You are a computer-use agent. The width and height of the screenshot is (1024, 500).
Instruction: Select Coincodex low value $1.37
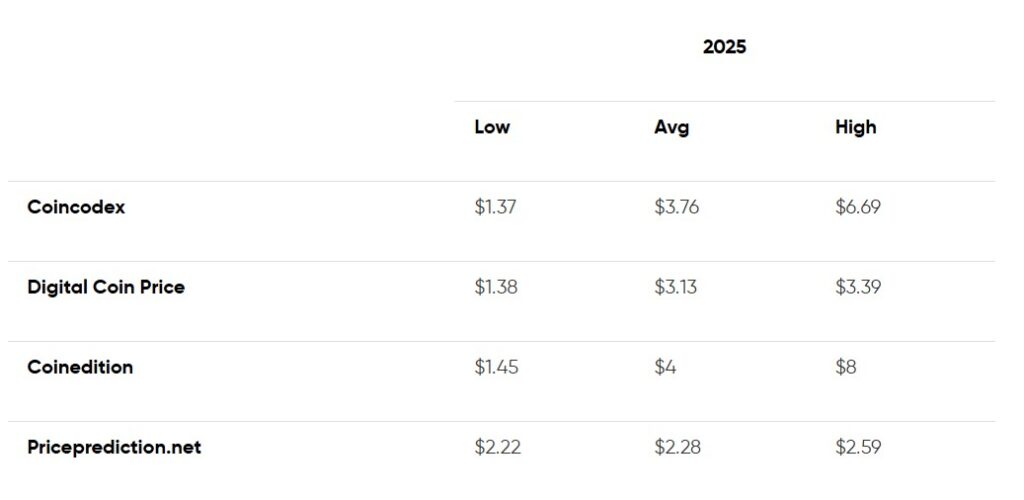495,207
